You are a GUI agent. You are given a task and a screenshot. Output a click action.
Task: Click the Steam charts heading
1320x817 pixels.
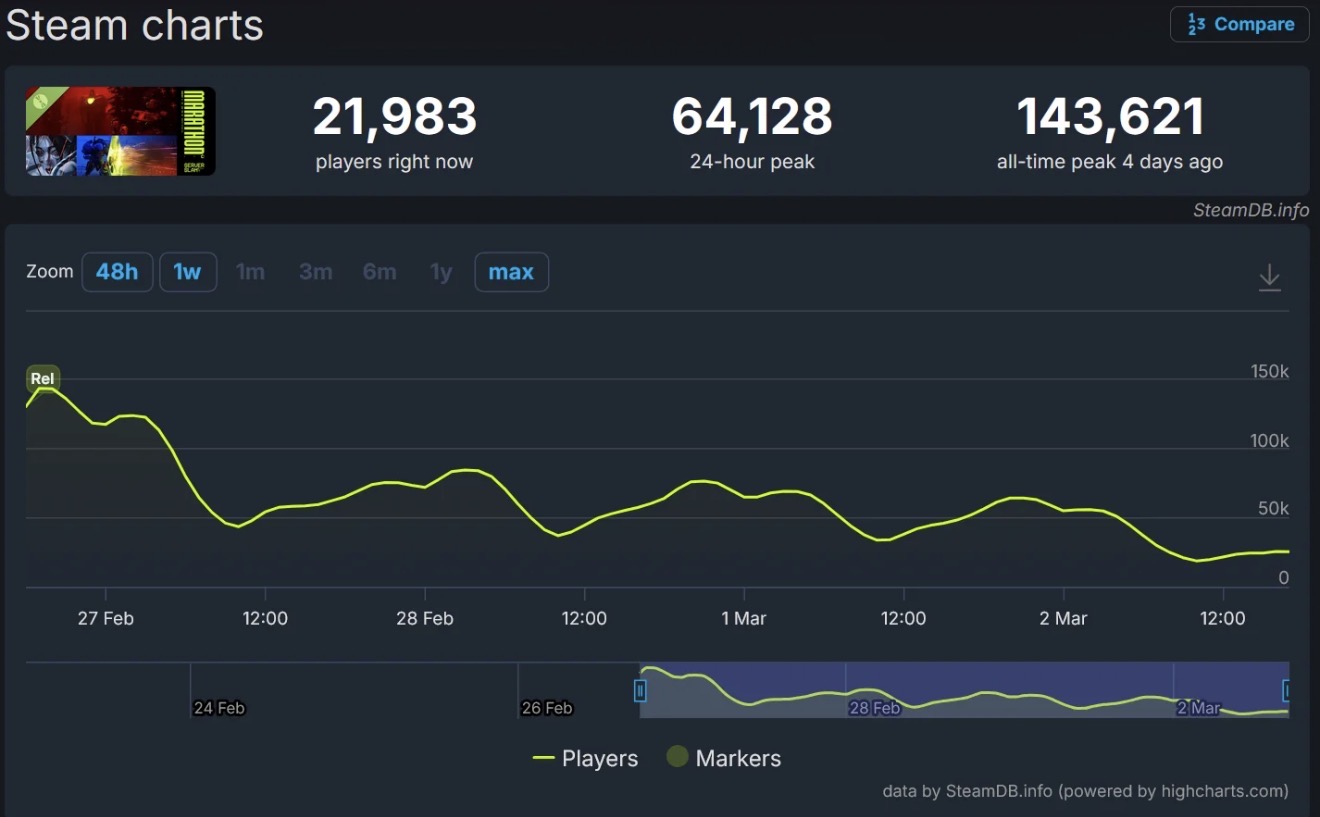[135, 25]
